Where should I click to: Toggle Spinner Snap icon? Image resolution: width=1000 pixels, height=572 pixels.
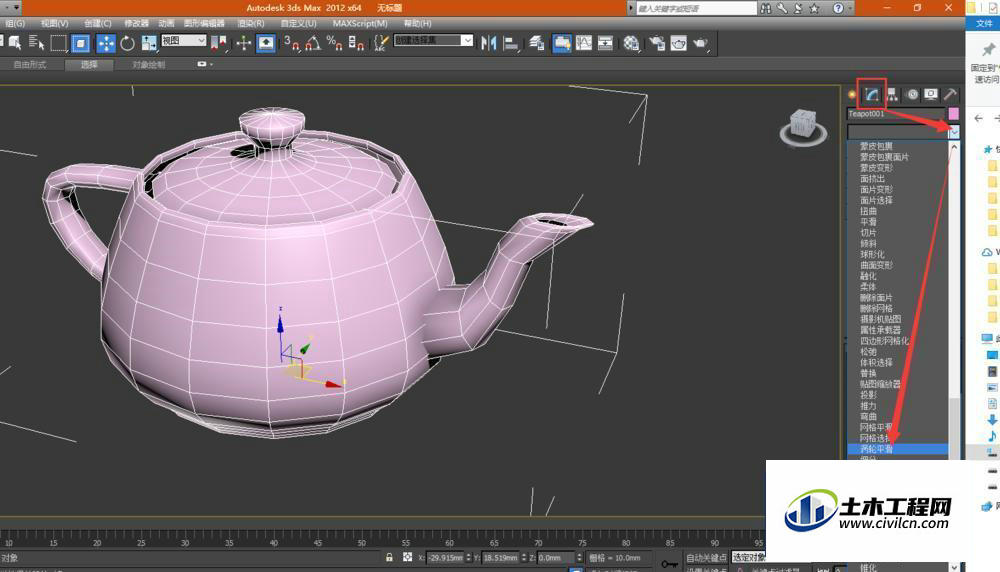pyautogui.click(x=356, y=43)
